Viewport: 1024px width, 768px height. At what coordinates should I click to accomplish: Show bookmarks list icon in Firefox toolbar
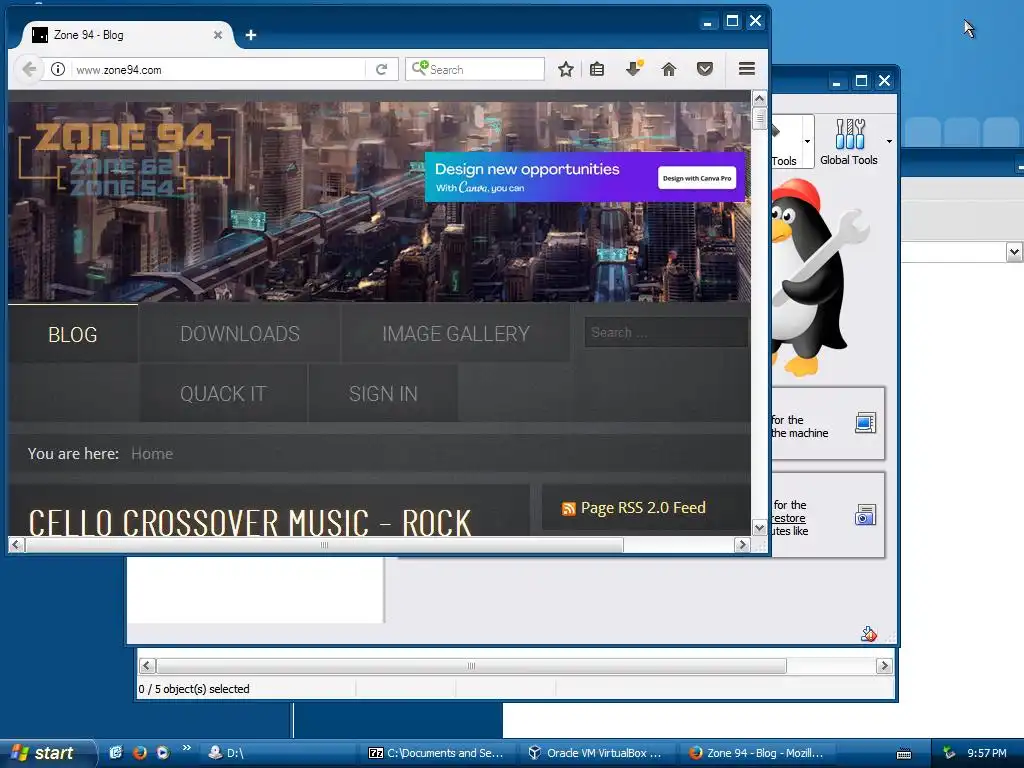coord(597,69)
